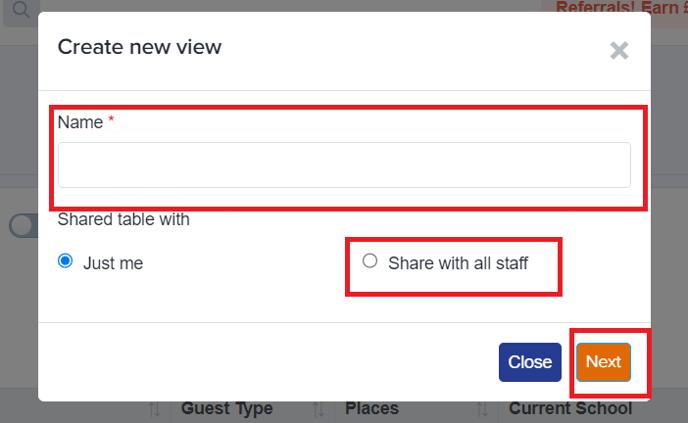Click sort arrows beside Places column

tap(319, 409)
